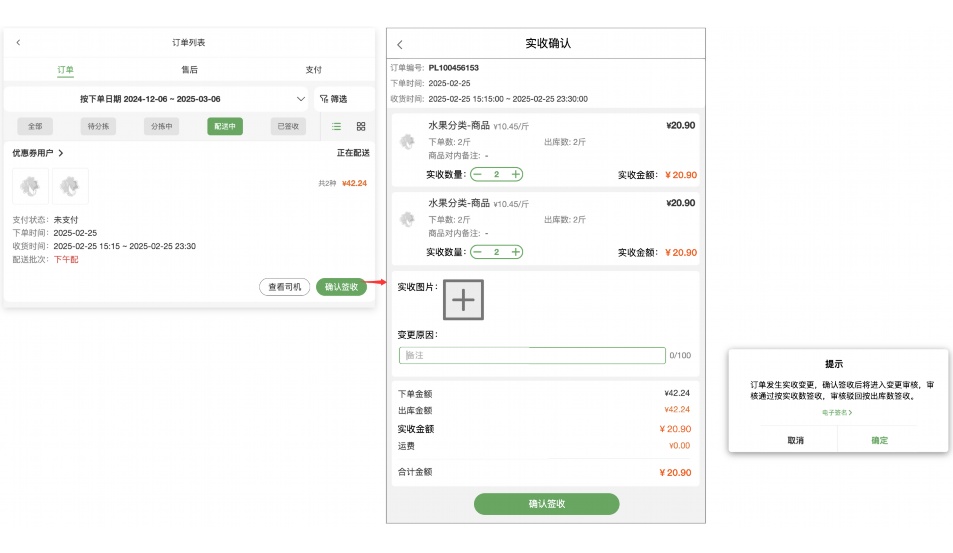Viewport: 953px width, 553px height.
Task: Focus the 变更原因 remark input field
Action: pyautogui.click(x=531, y=355)
